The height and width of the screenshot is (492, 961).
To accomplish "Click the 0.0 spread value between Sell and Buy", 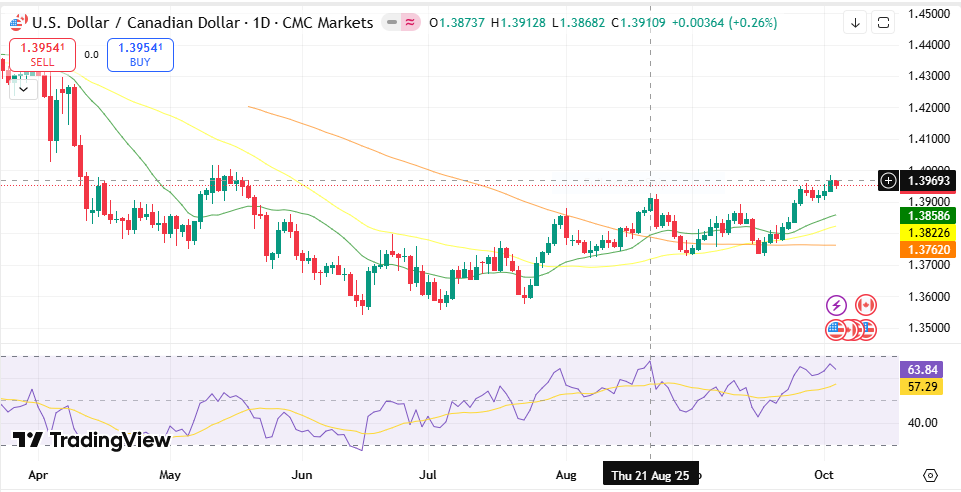I will 91,55.
